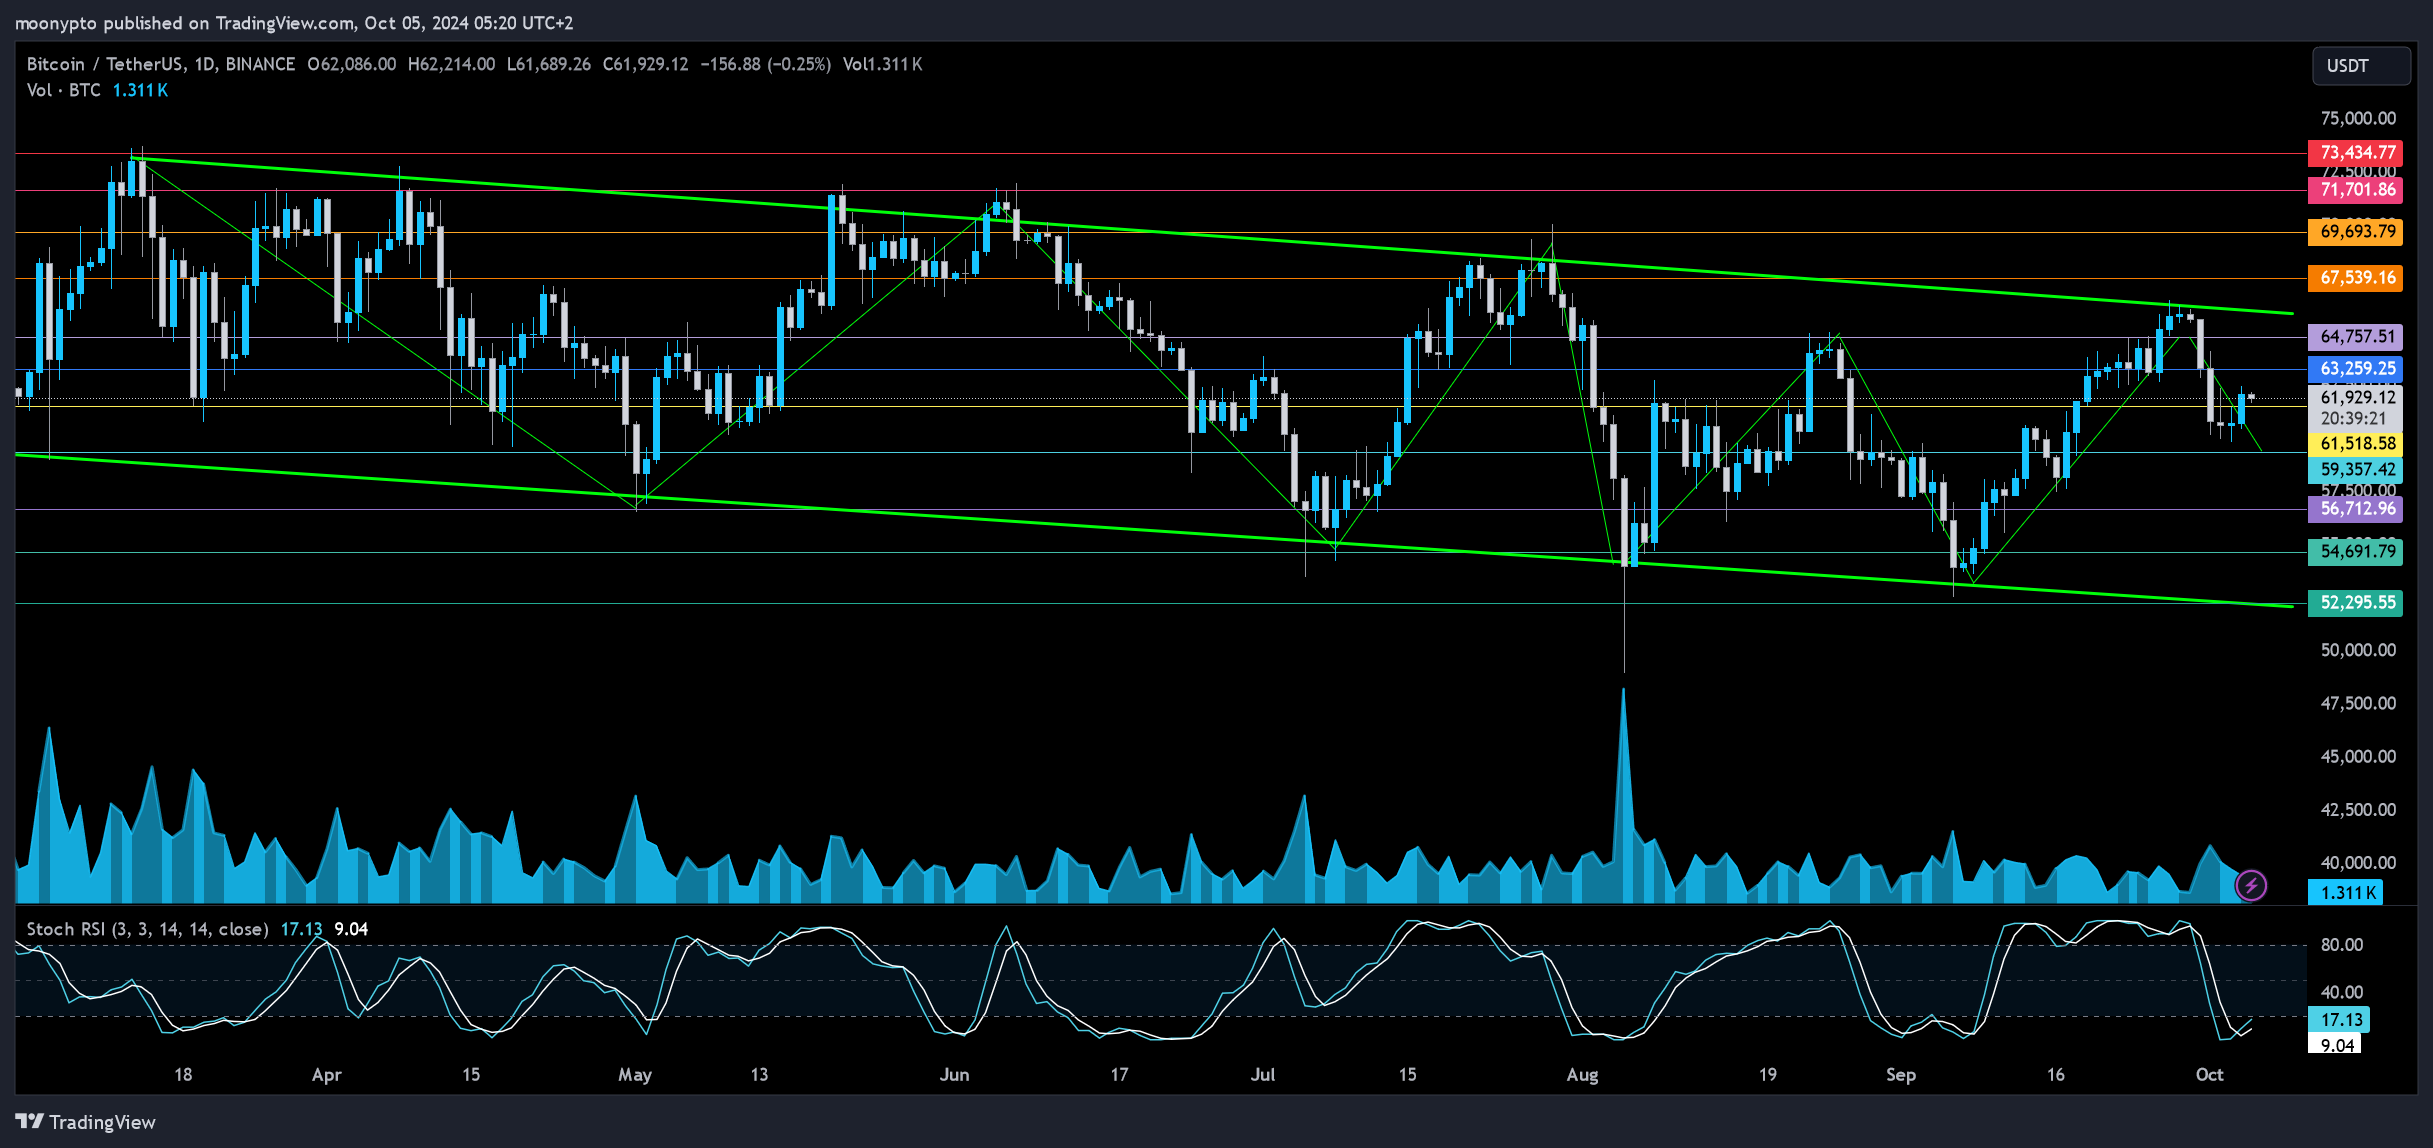Click the 69,693.79 orange price label
This screenshot has width=2433, height=1148.
(2356, 232)
